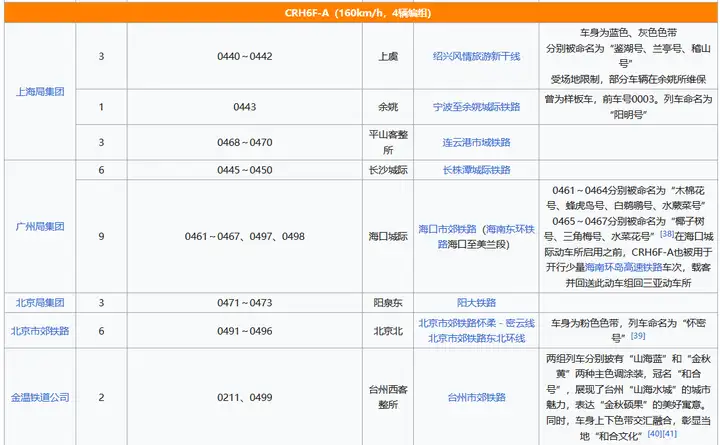This screenshot has height=445, width=720.
Task: Select depot cell 海口城际
Action: pos(388,237)
